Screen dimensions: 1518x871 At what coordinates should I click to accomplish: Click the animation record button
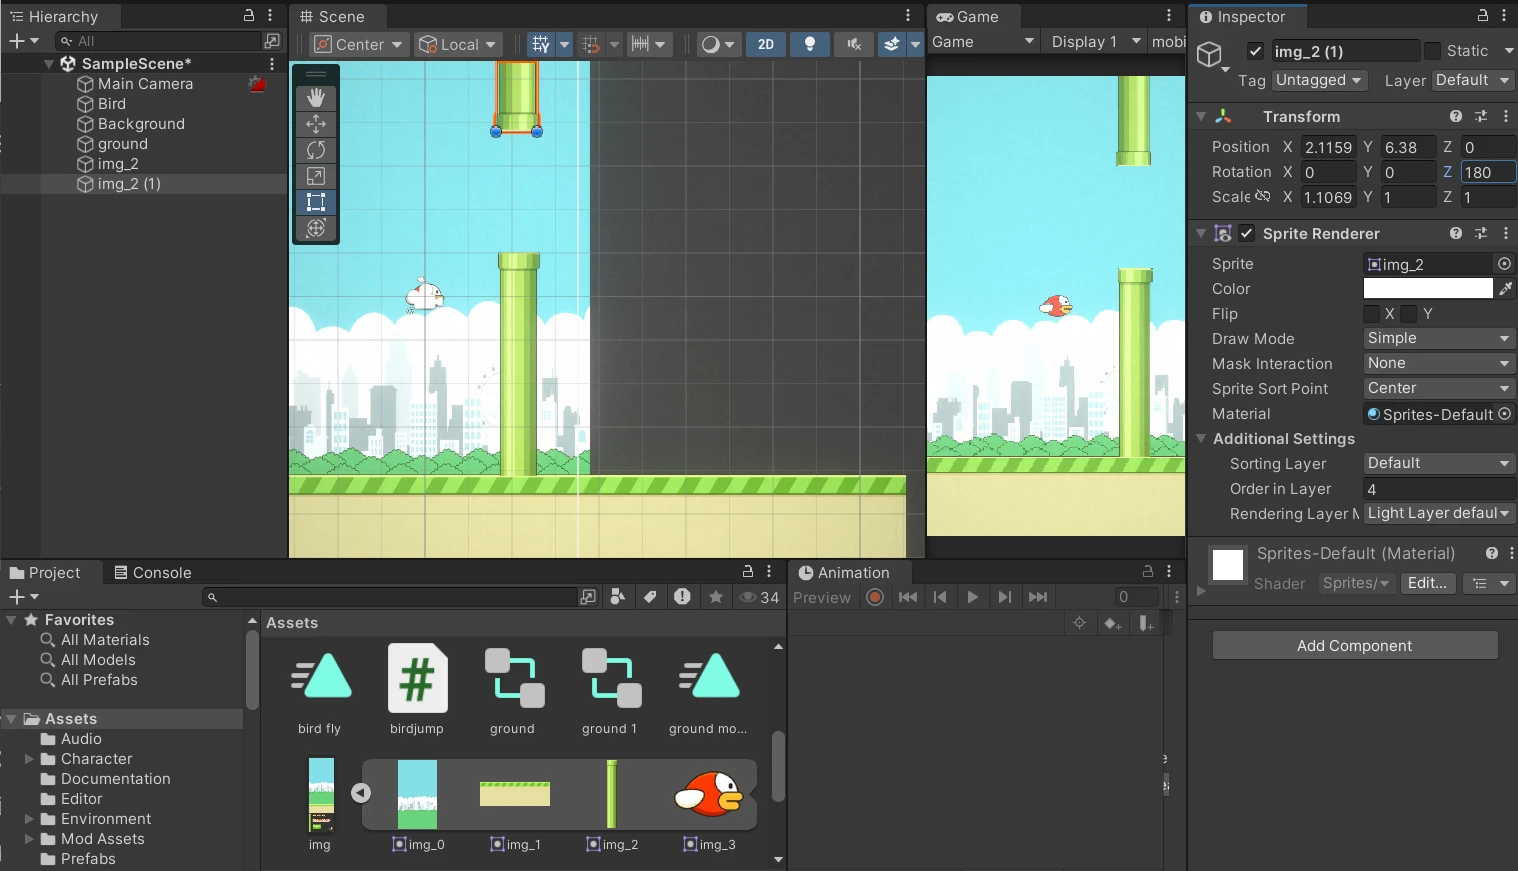(x=875, y=597)
